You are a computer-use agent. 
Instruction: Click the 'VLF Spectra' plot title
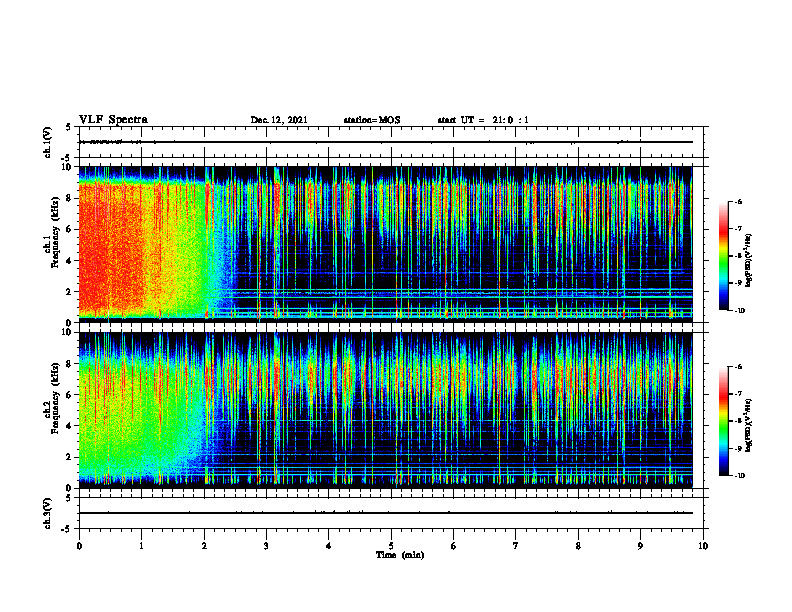113,120
